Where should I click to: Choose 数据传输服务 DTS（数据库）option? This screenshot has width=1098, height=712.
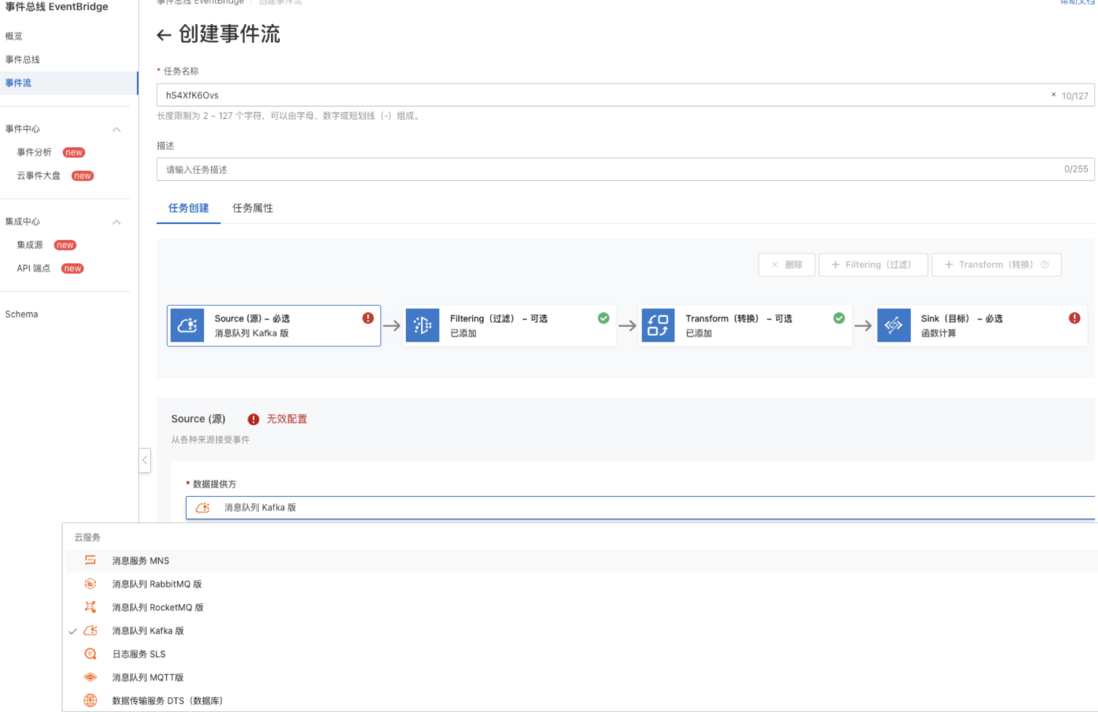(x=580, y=701)
